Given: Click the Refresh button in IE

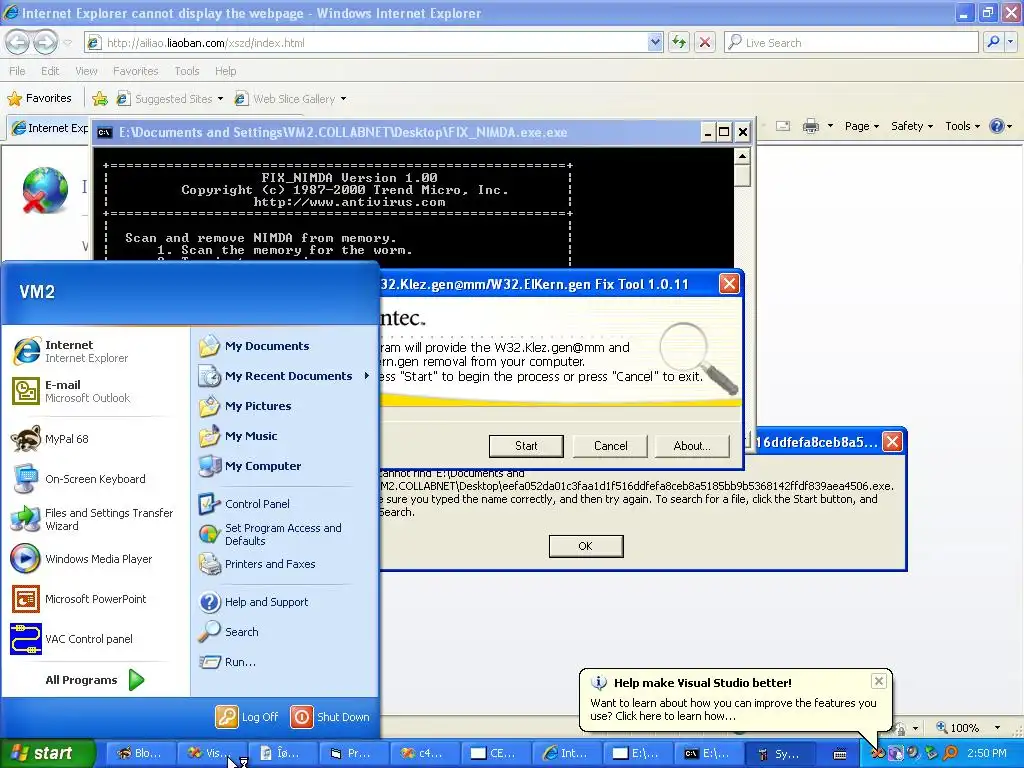Looking at the screenshot, I should pyautogui.click(x=679, y=43).
